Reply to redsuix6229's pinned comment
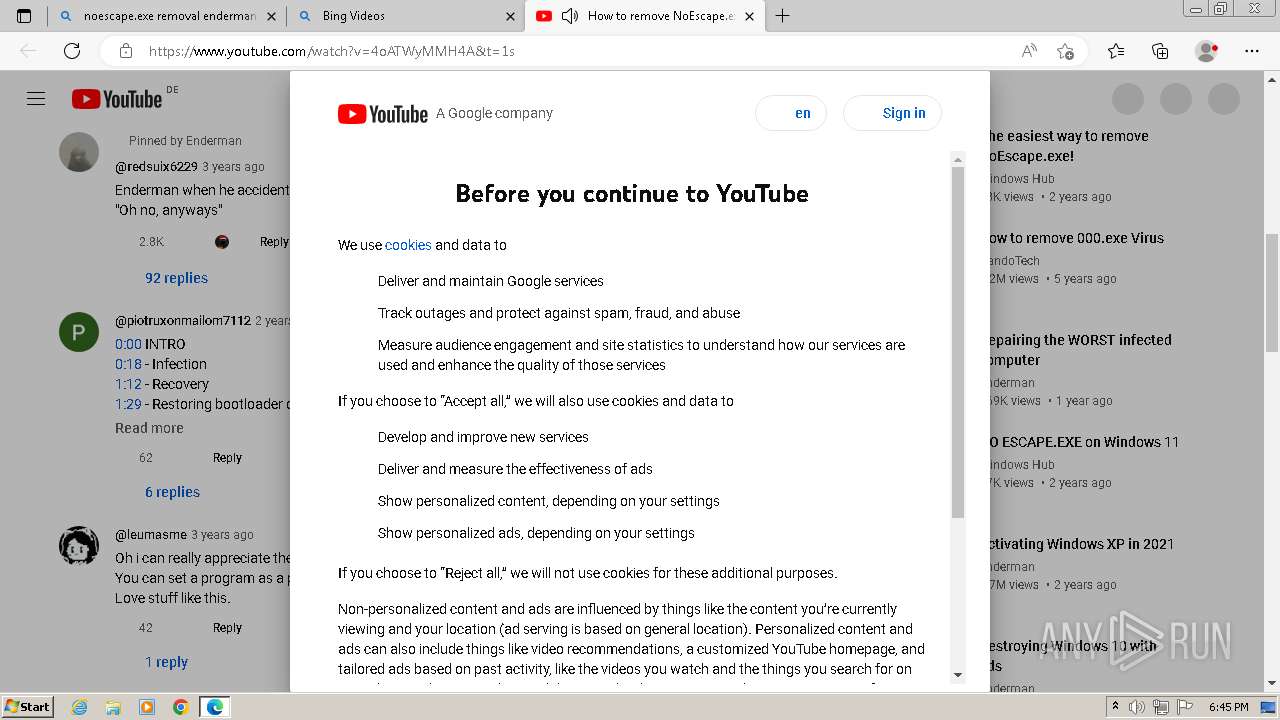This screenshot has width=1280, height=720. [x=274, y=242]
